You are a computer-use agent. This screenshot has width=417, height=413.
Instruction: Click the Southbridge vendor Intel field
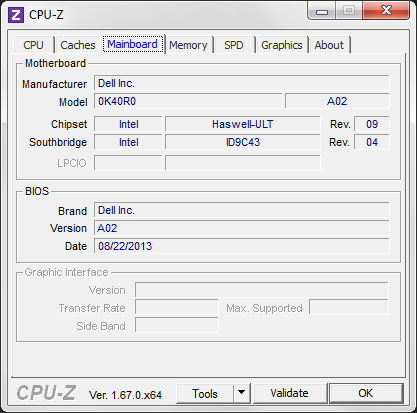coord(128,142)
